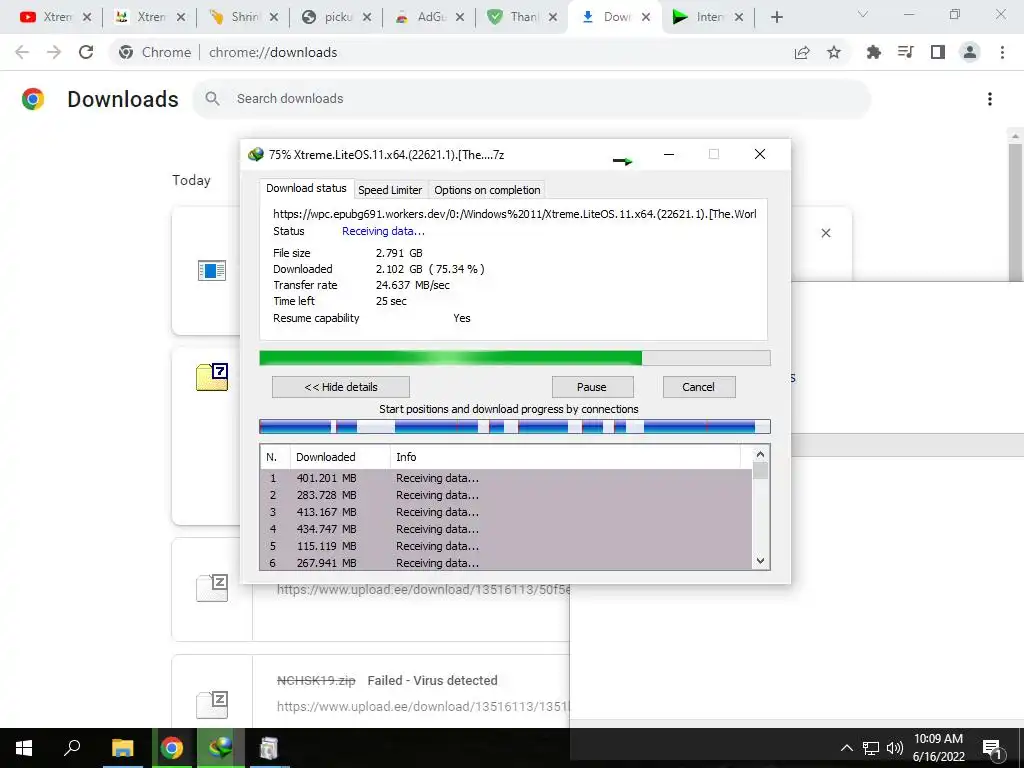Select connection 2 with 283.728 MB

click(x=506, y=495)
